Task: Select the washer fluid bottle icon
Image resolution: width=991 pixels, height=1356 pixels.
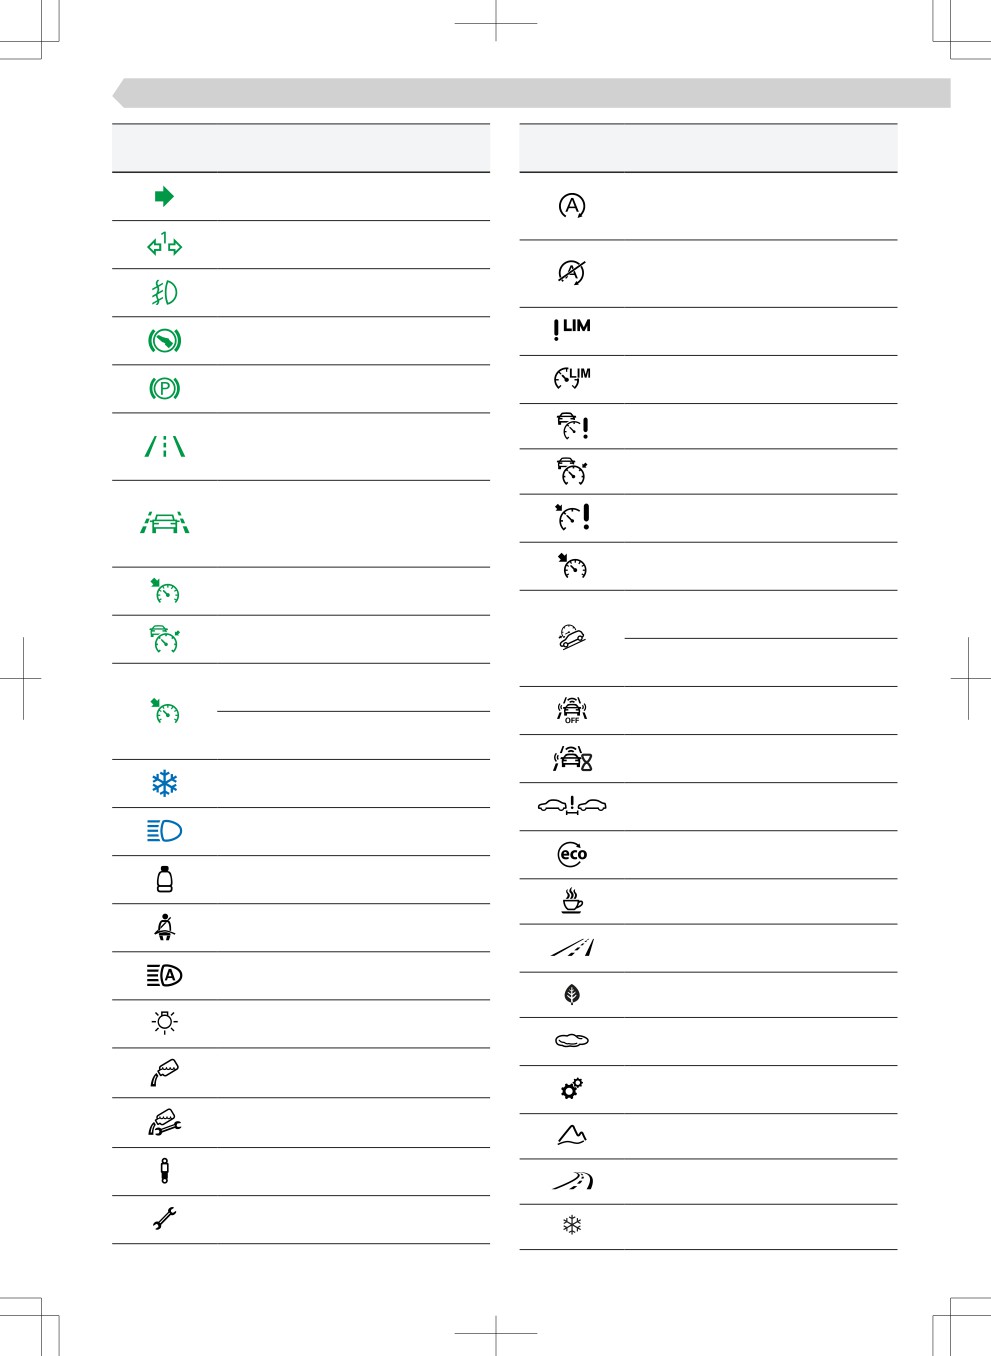Action: tap(165, 879)
